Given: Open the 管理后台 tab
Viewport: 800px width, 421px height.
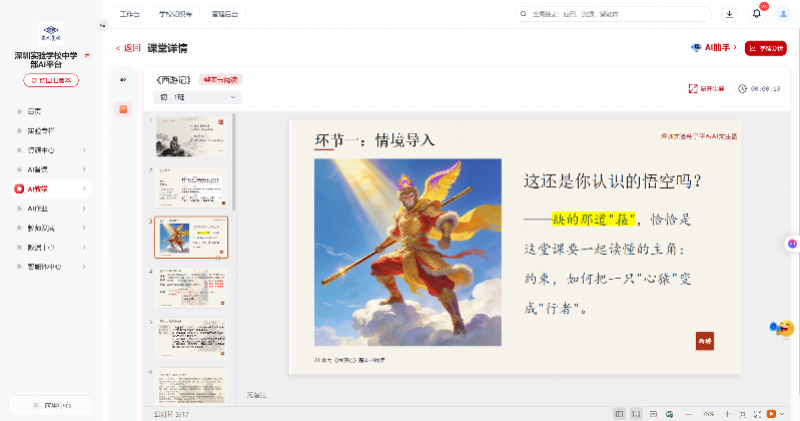Looking at the screenshot, I should (224, 14).
